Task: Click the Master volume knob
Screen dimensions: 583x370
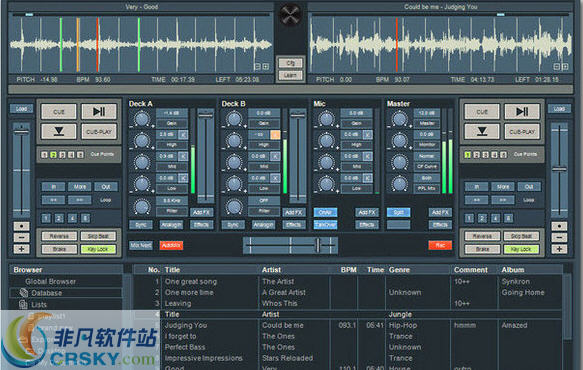Action: 399,119
